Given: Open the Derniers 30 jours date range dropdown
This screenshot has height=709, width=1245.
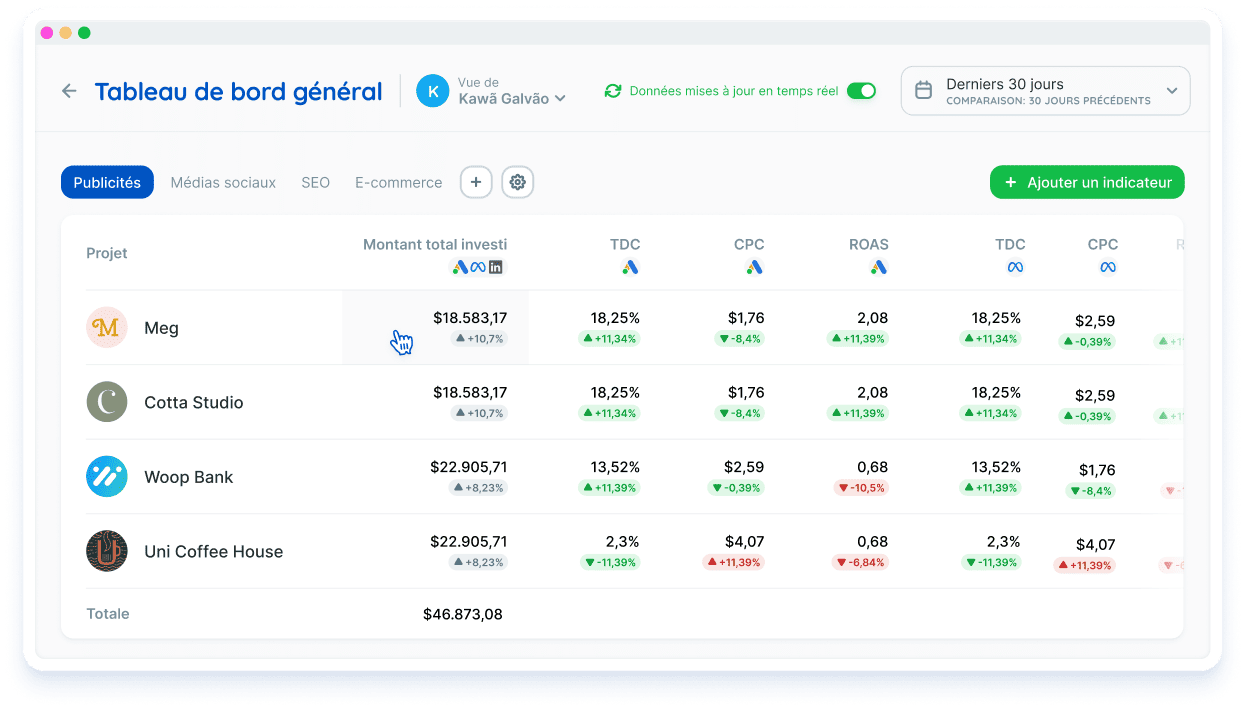Looking at the screenshot, I should point(1045,91).
